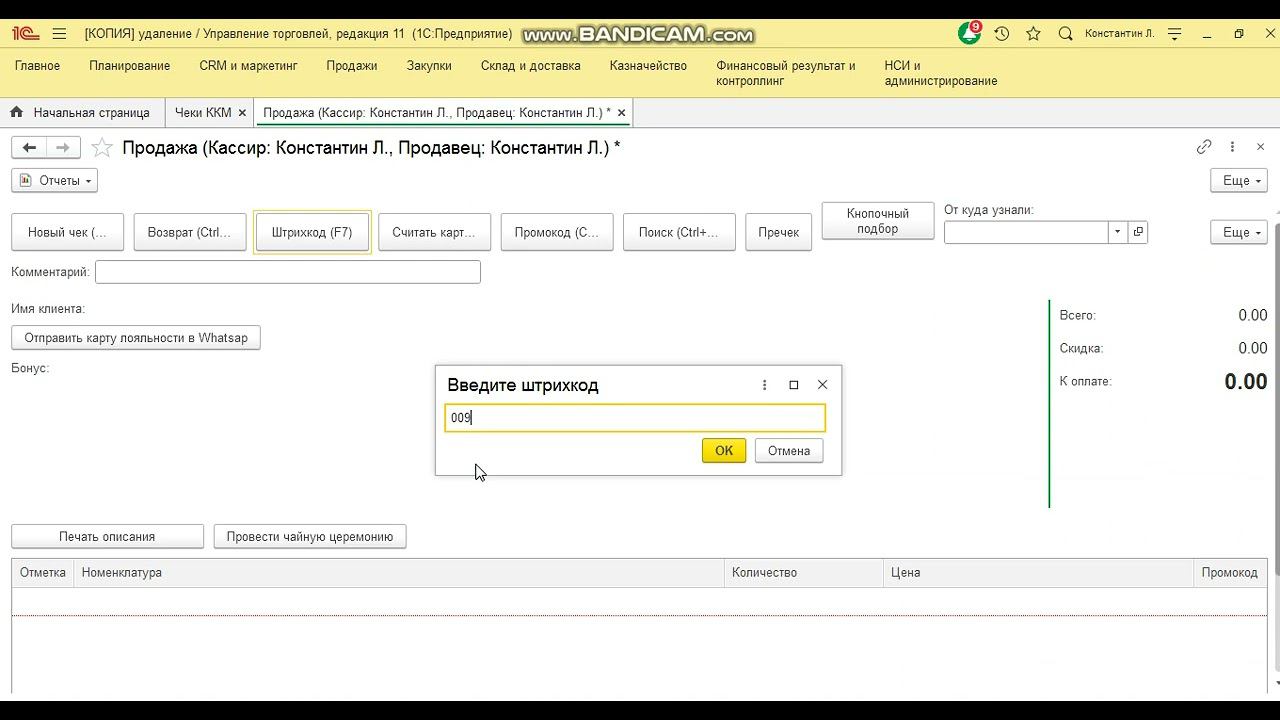1280x720 pixels.
Task: Open the history clock icon
Action: (1001, 34)
